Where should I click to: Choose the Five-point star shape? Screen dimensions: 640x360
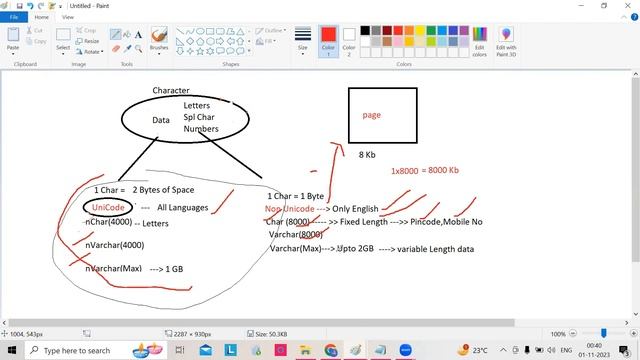200,51
